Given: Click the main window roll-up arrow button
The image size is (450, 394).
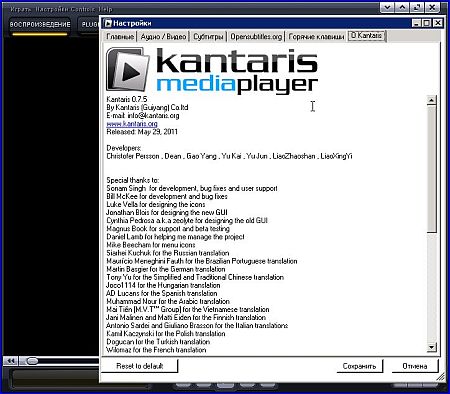Looking at the screenshot, I should pyautogui.click(x=402, y=7).
